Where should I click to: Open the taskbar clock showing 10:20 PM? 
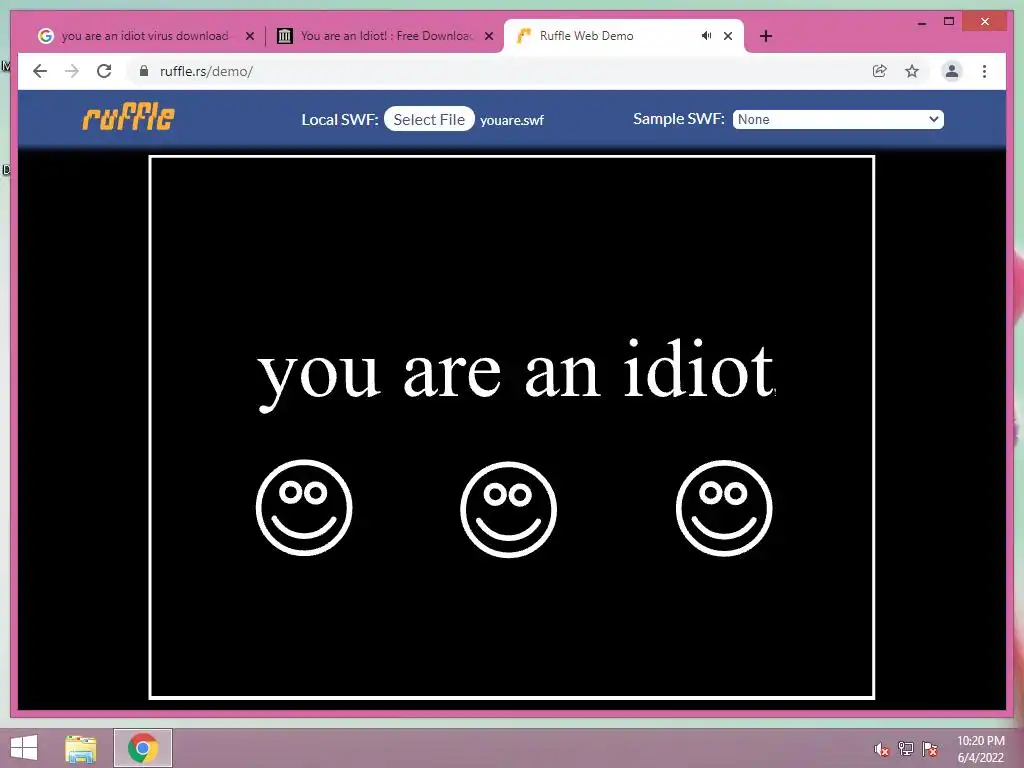[x=981, y=749]
